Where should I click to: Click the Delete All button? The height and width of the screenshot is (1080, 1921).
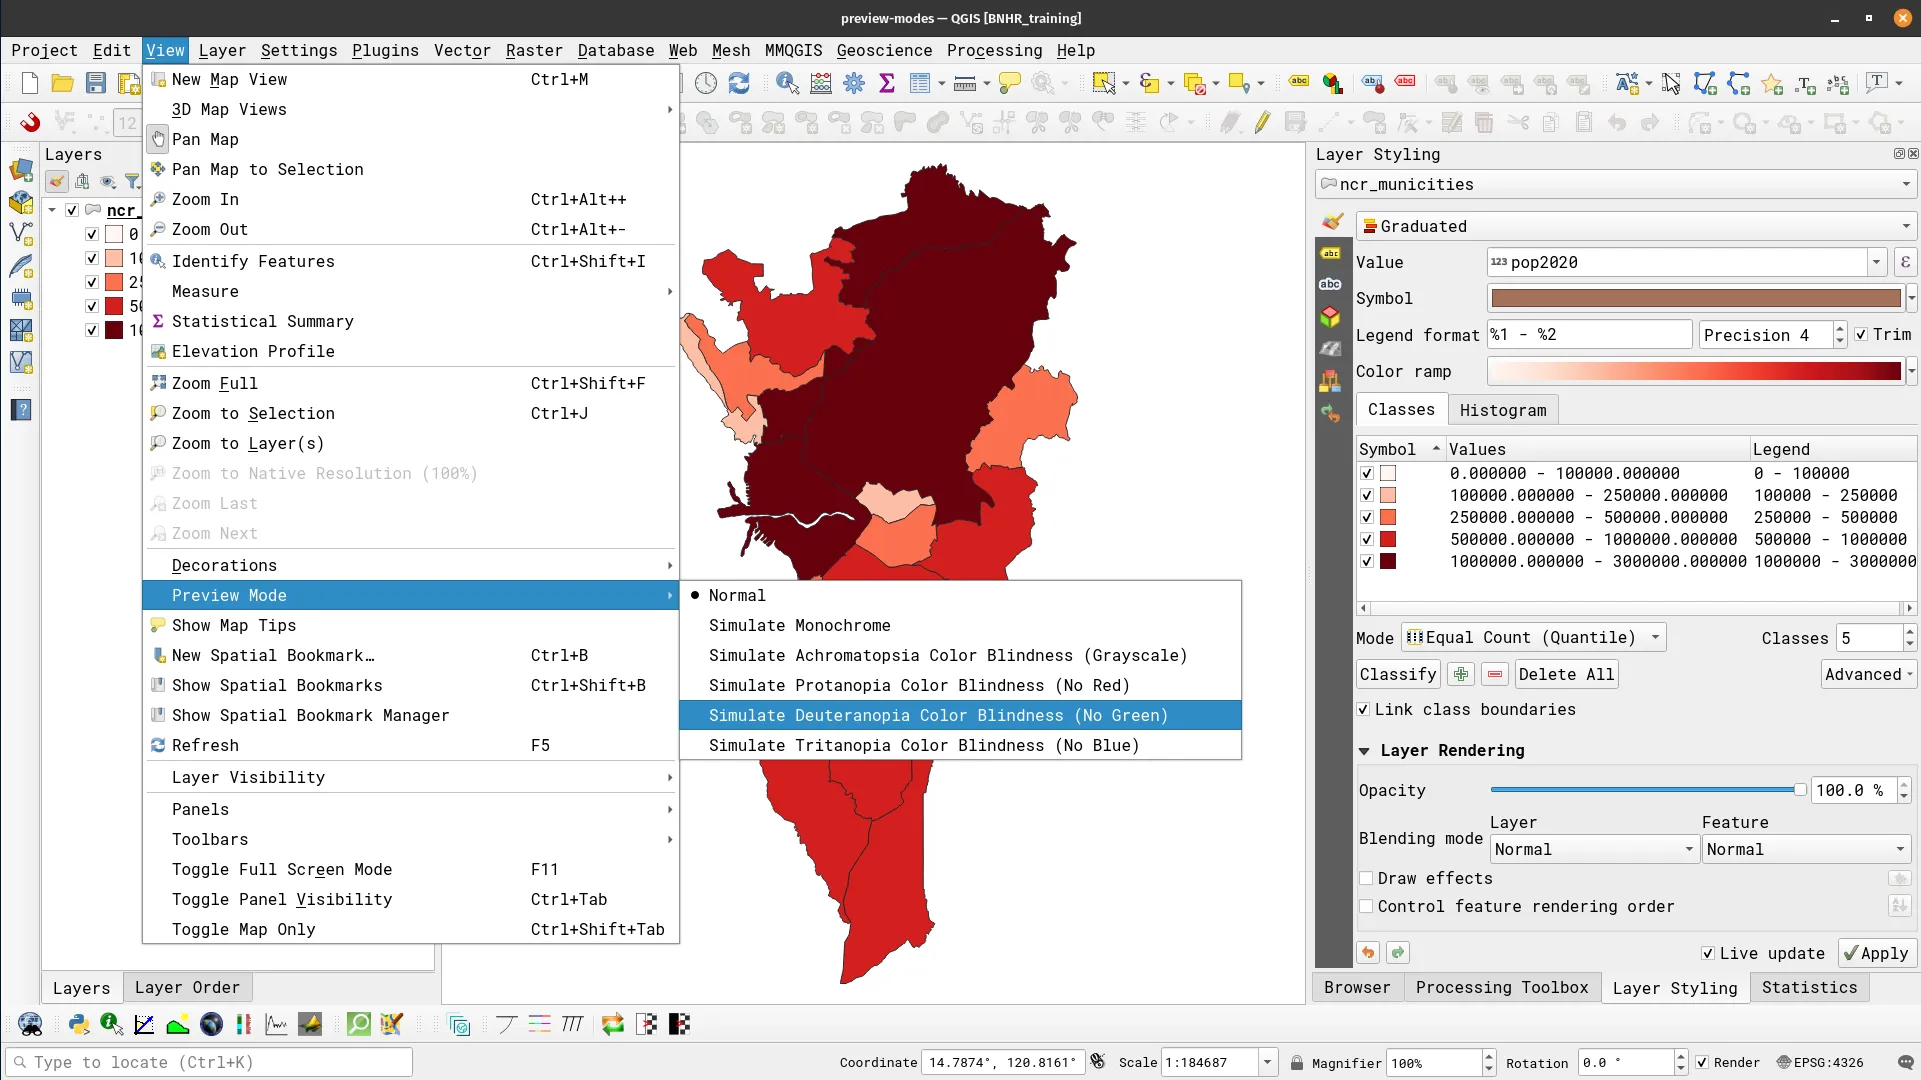(x=1566, y=674)
